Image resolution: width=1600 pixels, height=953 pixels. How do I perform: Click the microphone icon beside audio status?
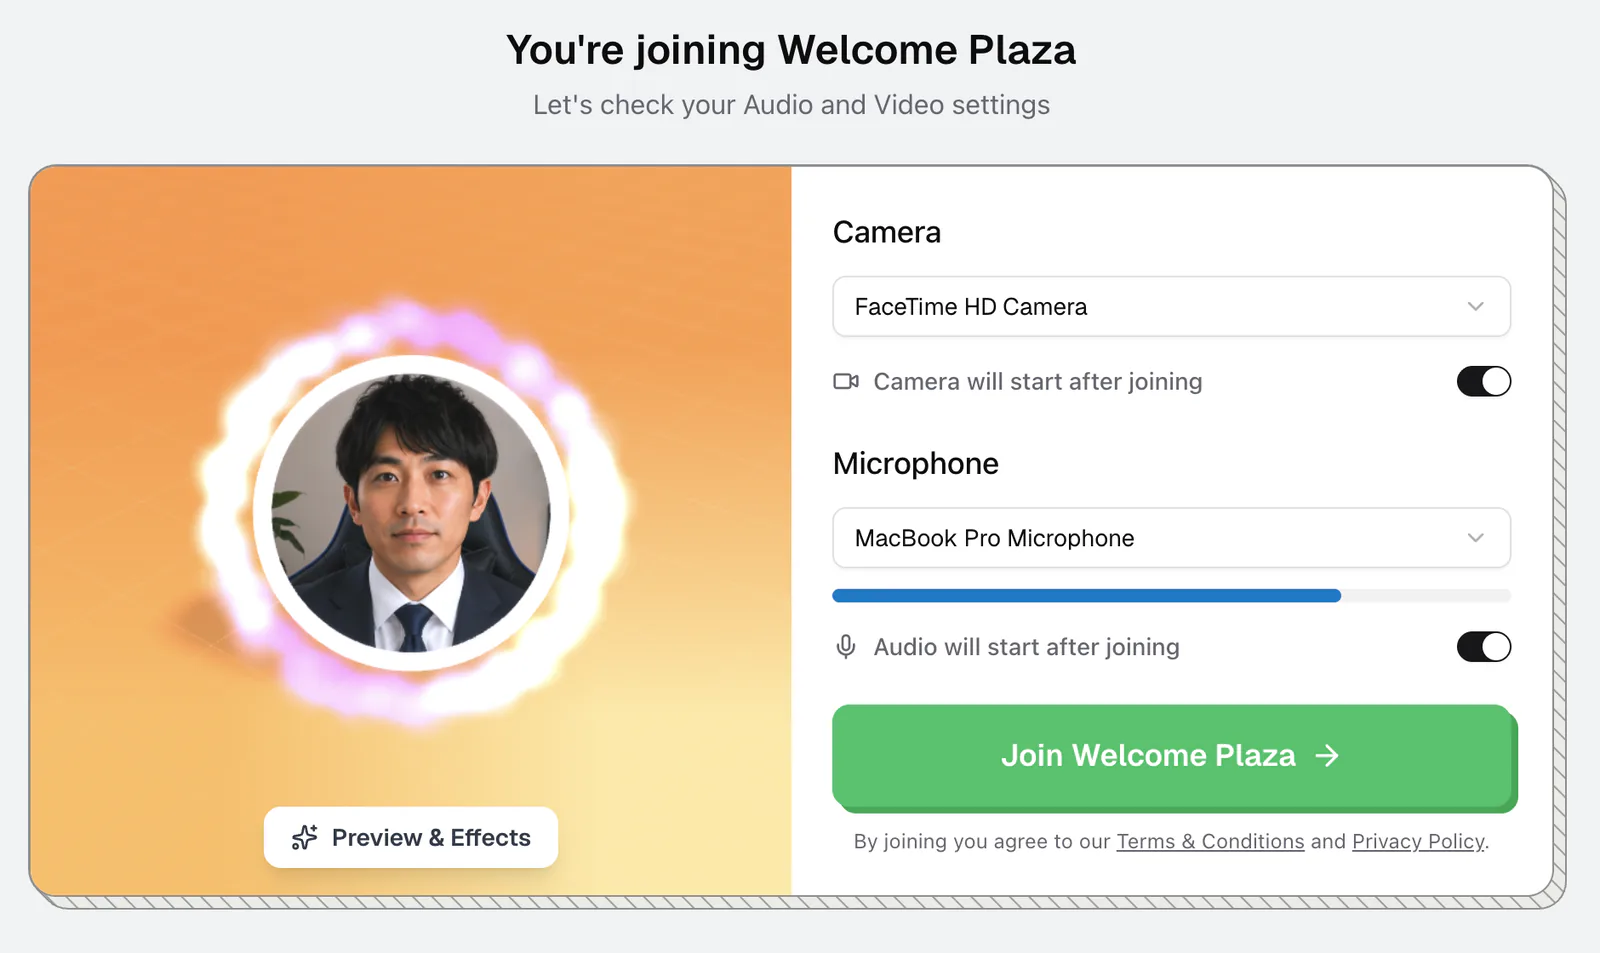(846, 647)
